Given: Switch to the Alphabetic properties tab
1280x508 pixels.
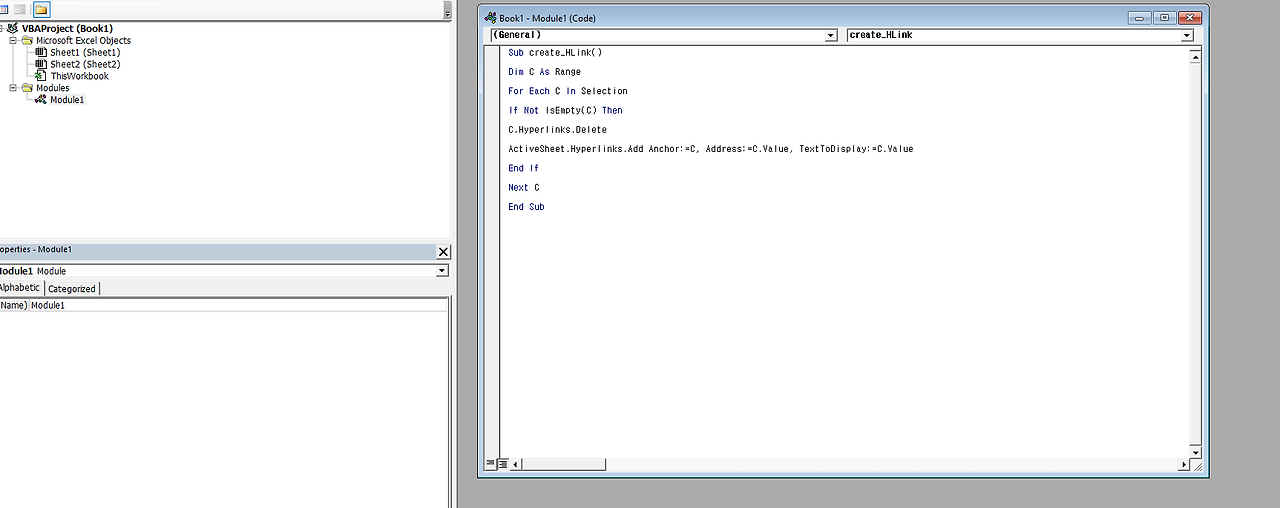Looking at the screenshot, I should coord(20,288).
